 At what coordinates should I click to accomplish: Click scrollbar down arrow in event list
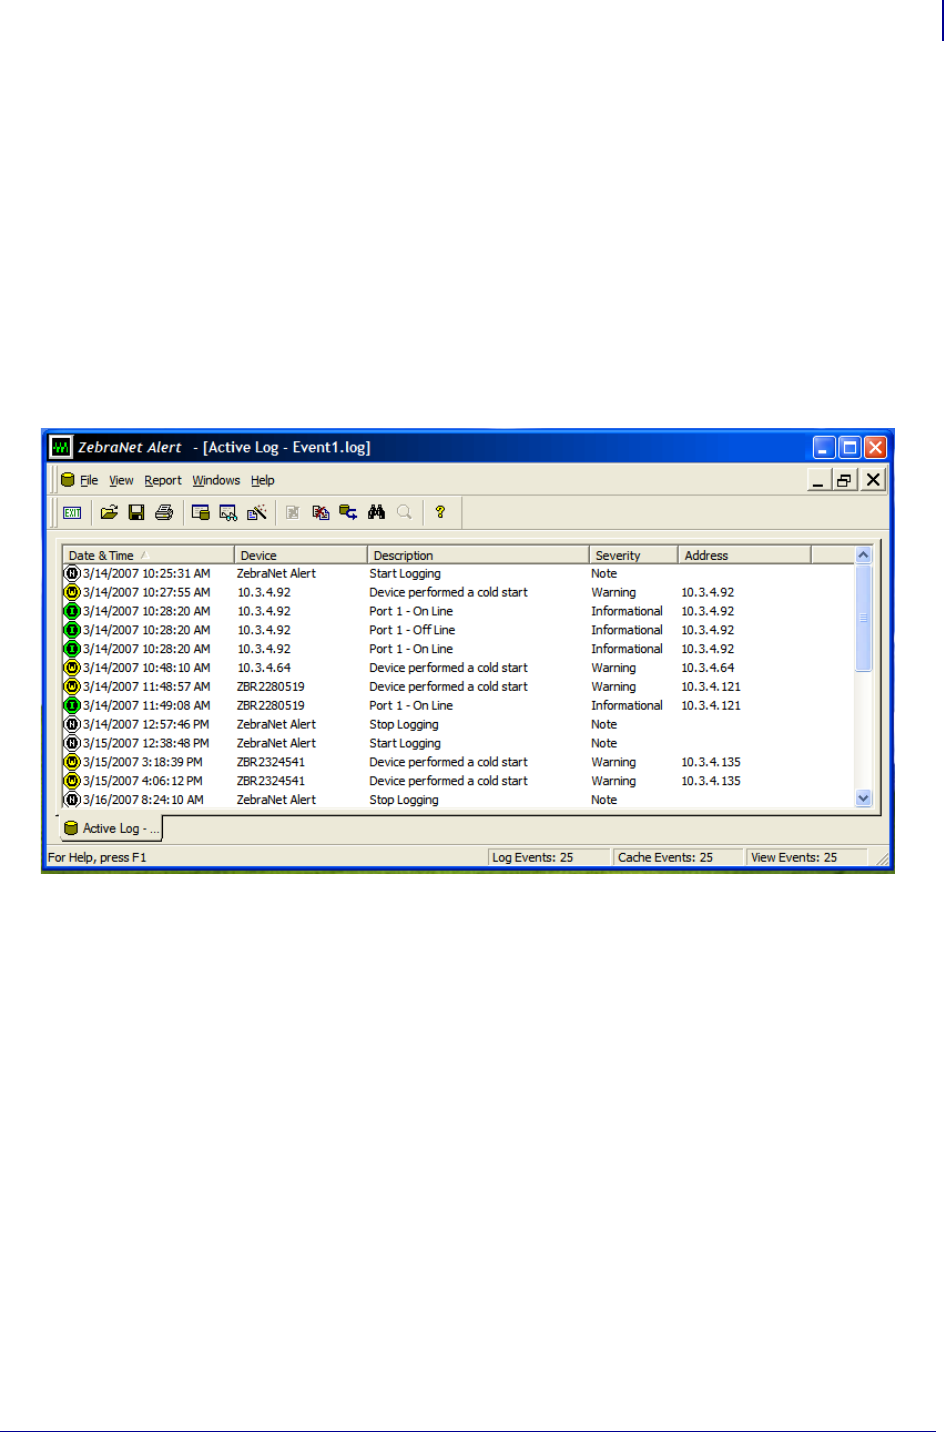(x=864, y=798)
